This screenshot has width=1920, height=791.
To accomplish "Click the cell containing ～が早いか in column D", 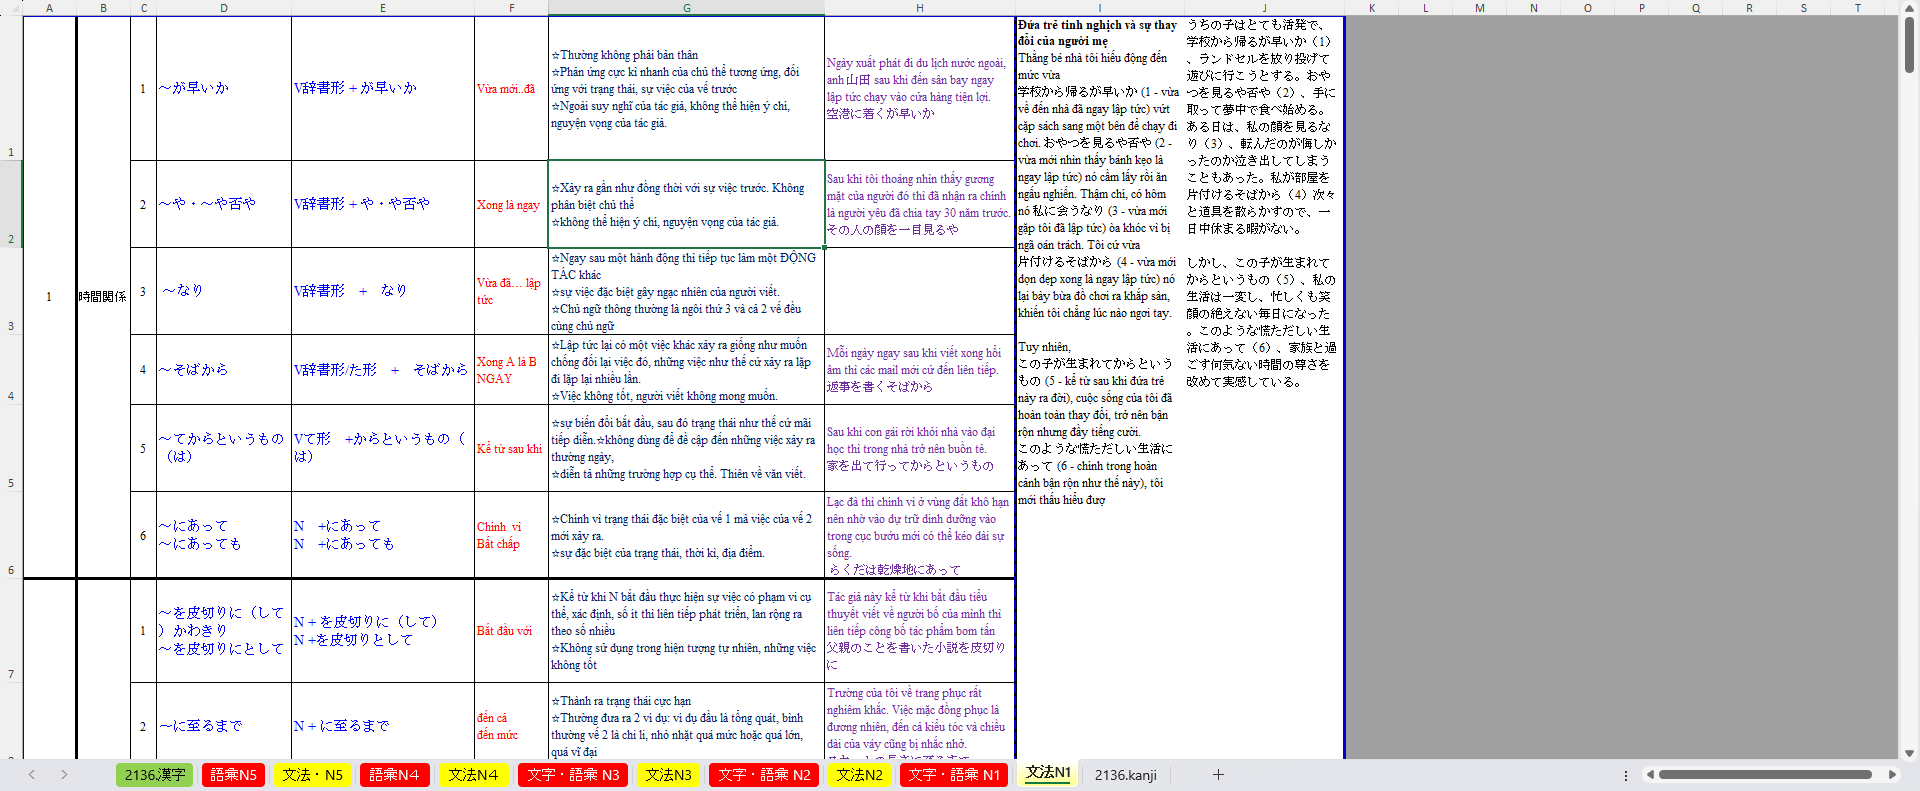I will tap(223, 88).
